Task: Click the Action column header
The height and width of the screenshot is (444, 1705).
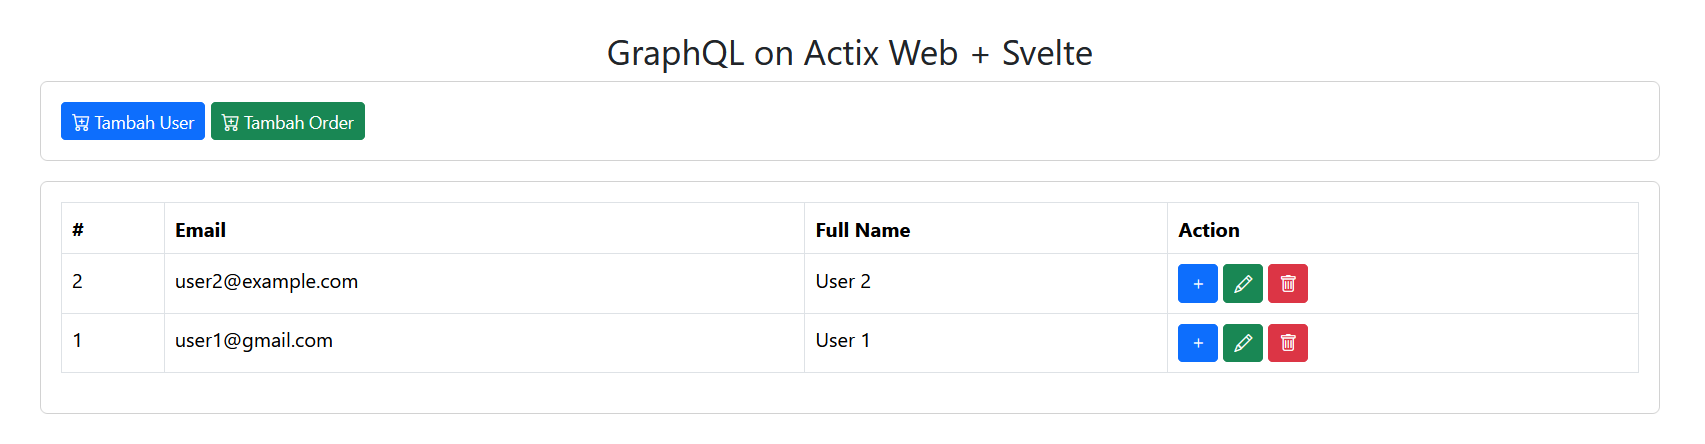Action: click(x=1403, y=229)
